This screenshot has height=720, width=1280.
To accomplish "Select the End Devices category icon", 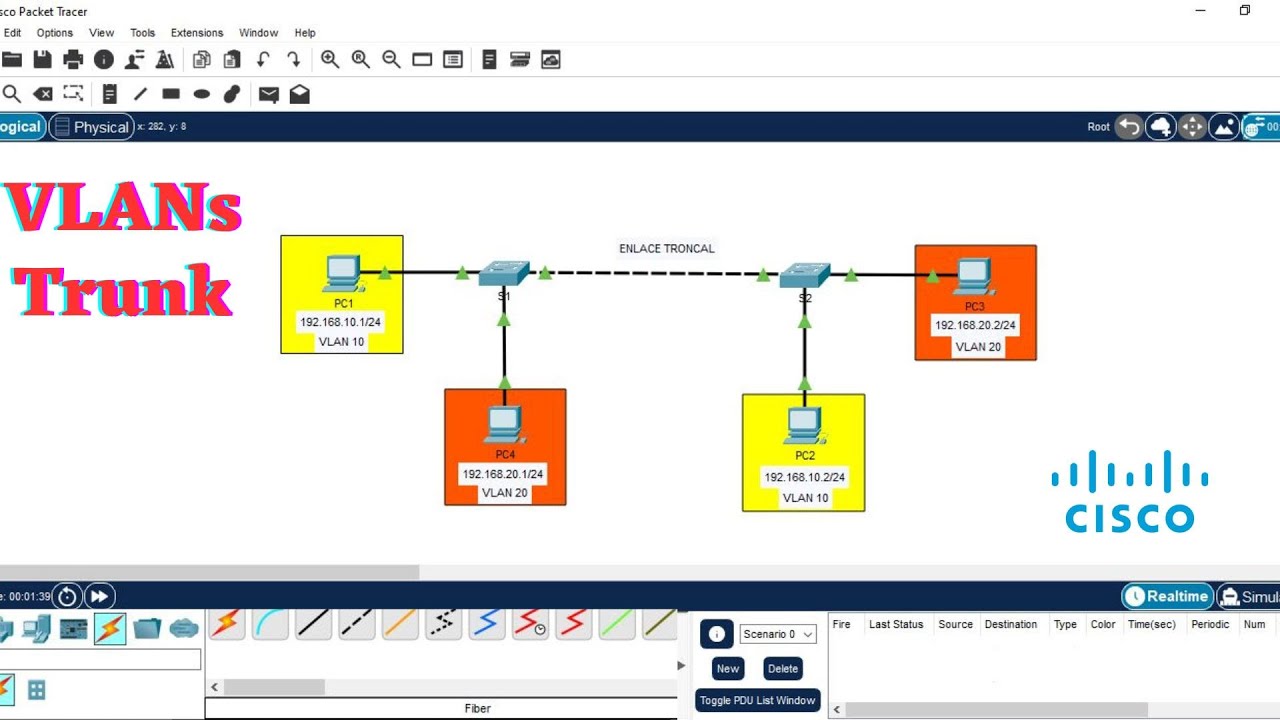I will tap(37, 629).
